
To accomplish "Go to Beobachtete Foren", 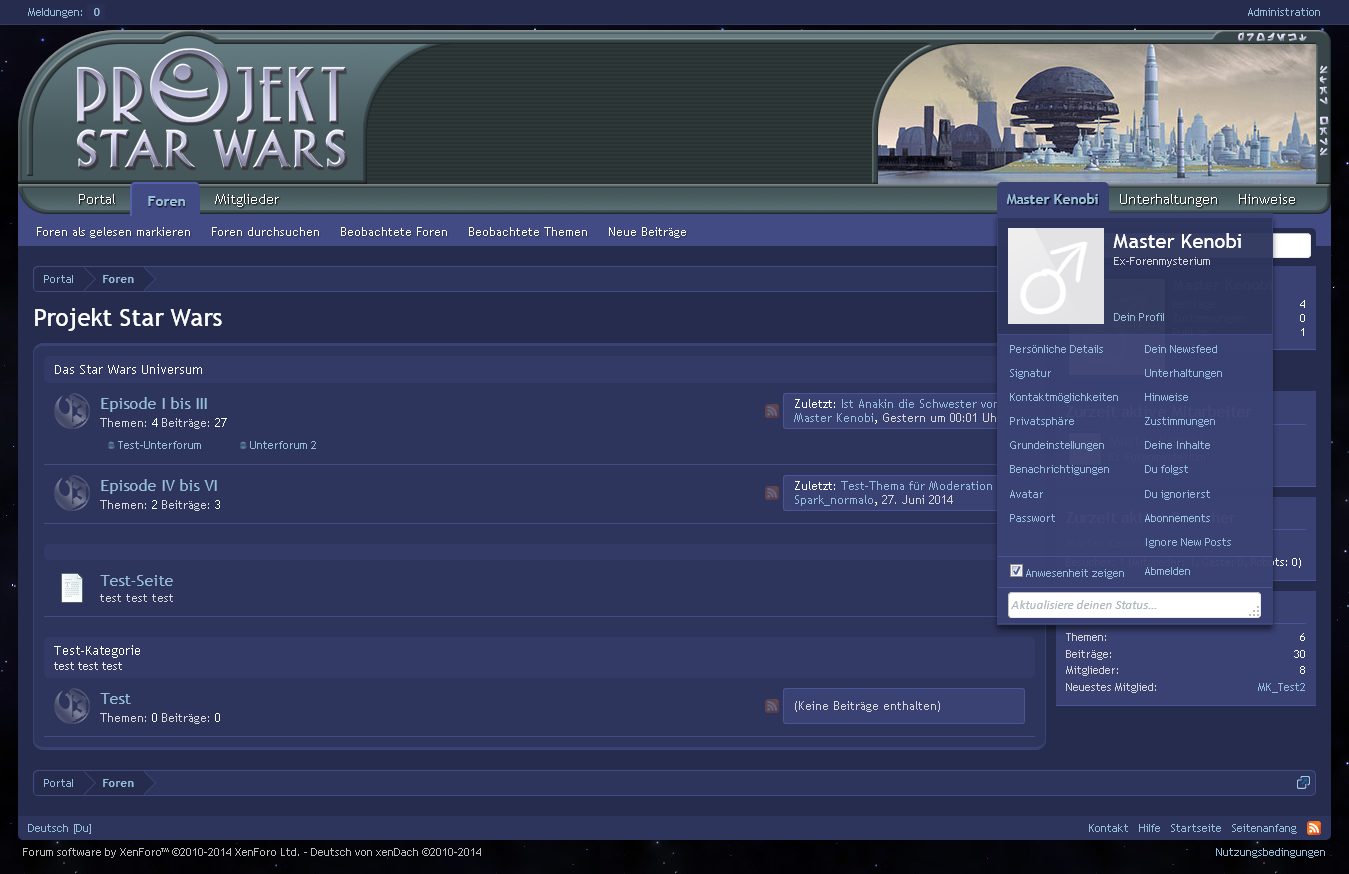I will [394, 232].
